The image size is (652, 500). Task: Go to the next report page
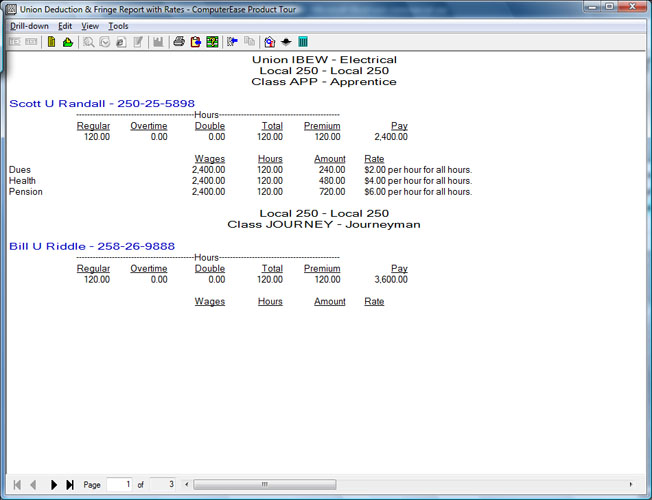(54, 485)
